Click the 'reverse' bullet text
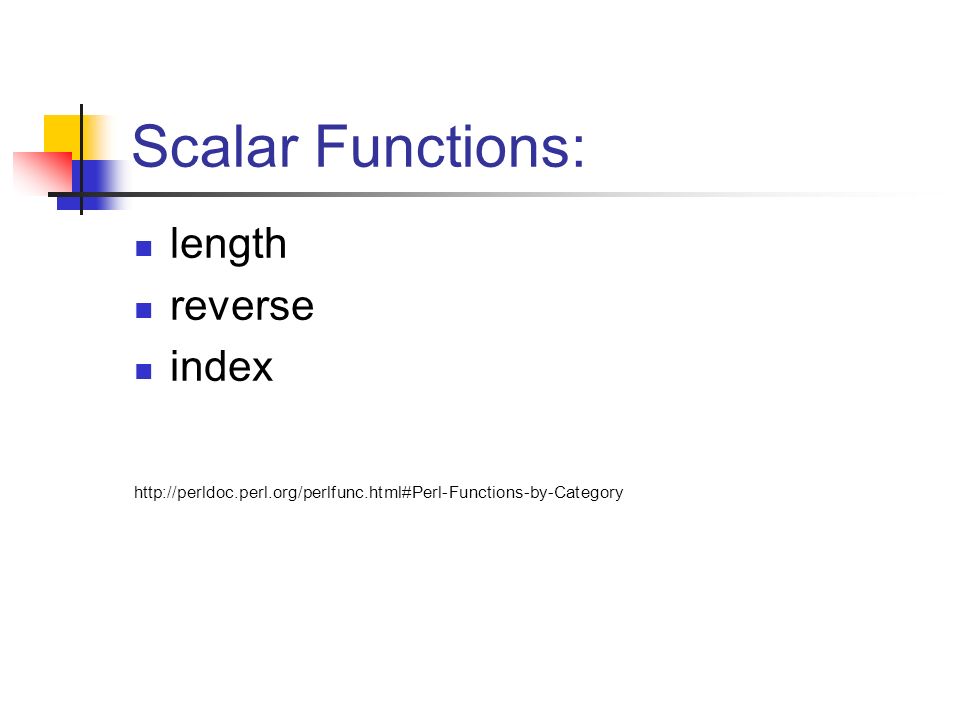 (x=242, y=306)
